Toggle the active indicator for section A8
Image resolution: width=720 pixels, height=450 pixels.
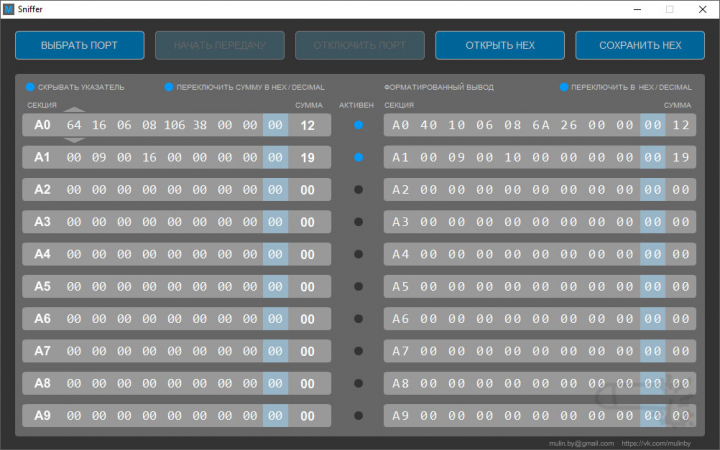pos(359,383)
